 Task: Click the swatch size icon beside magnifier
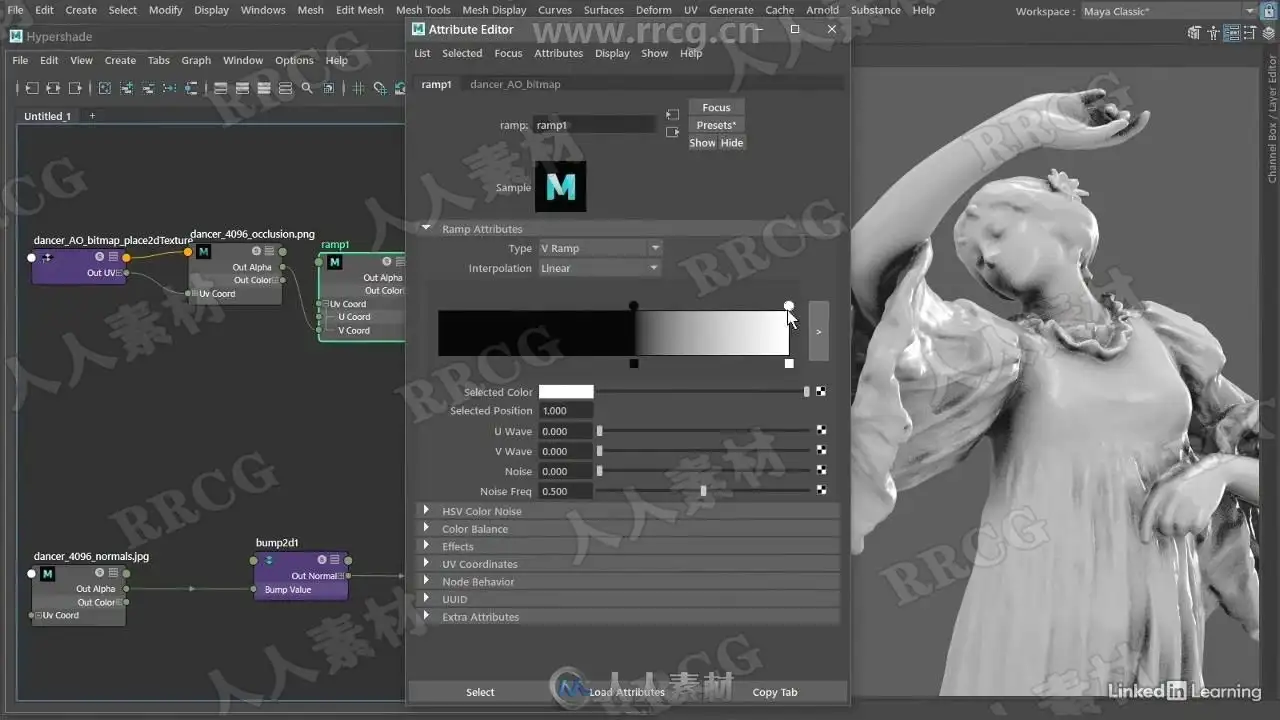328,88
